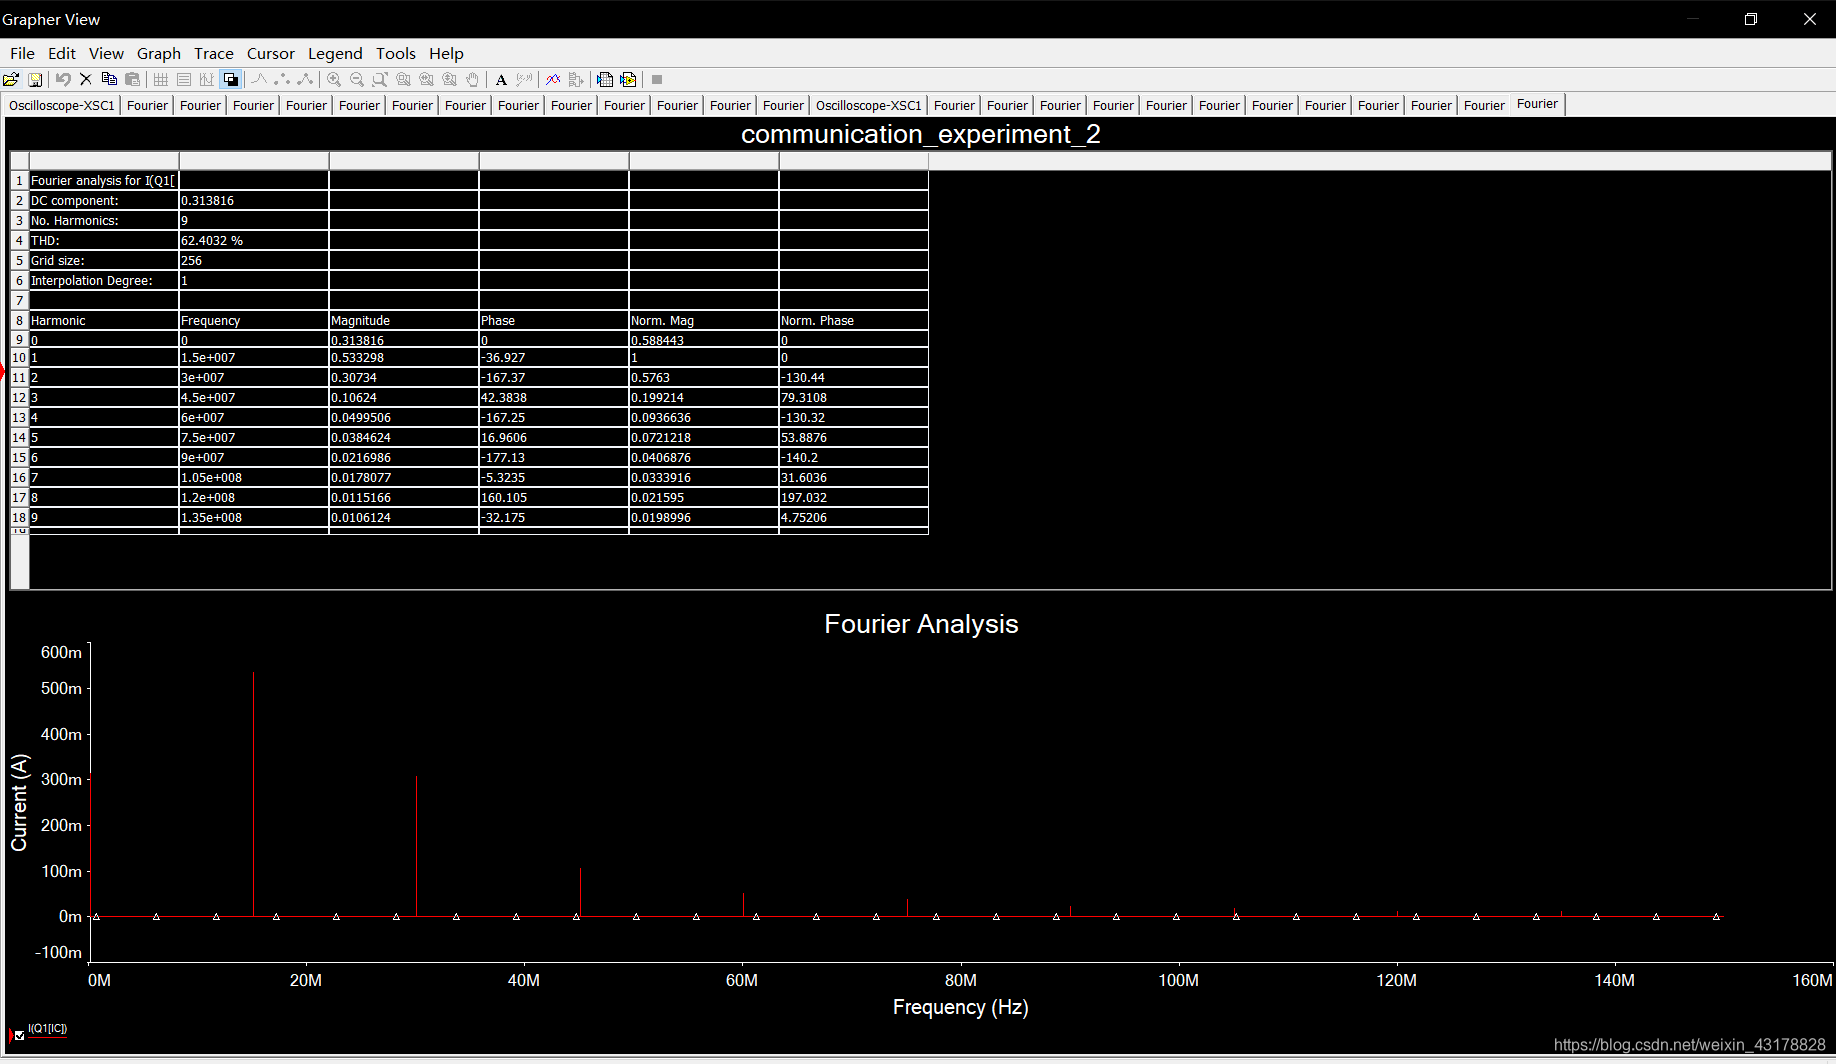Select the line-and-symbols trace style icon
1836x1064 pixels.
click(x=305, y=80)
